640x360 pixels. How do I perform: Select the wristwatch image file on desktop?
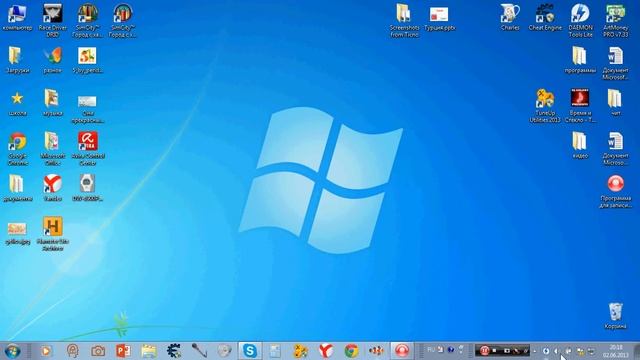click(x=87, y=188)
